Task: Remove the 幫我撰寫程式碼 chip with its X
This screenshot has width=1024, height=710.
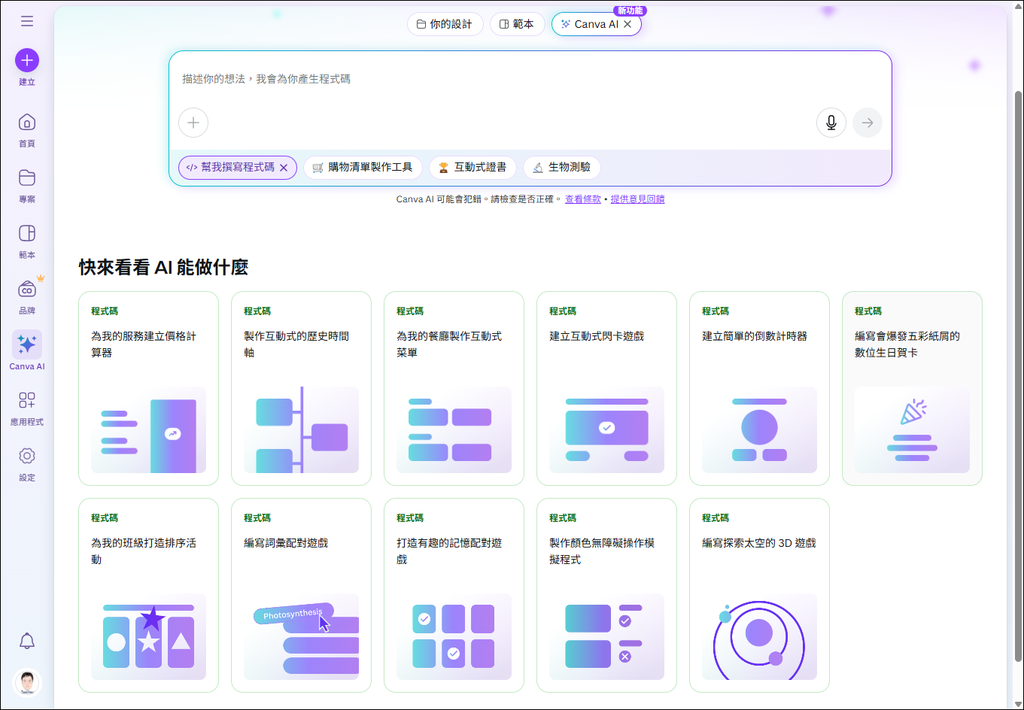Action: tap(284, 168)
